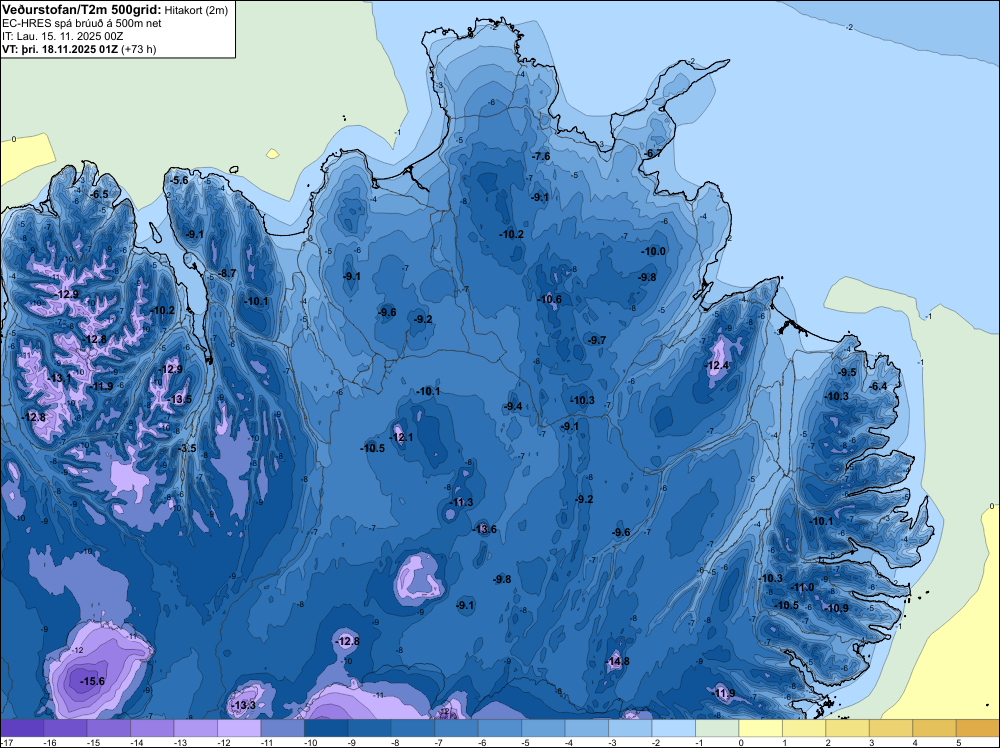Click the orange legend block between 4 and 5

(934, 728)
